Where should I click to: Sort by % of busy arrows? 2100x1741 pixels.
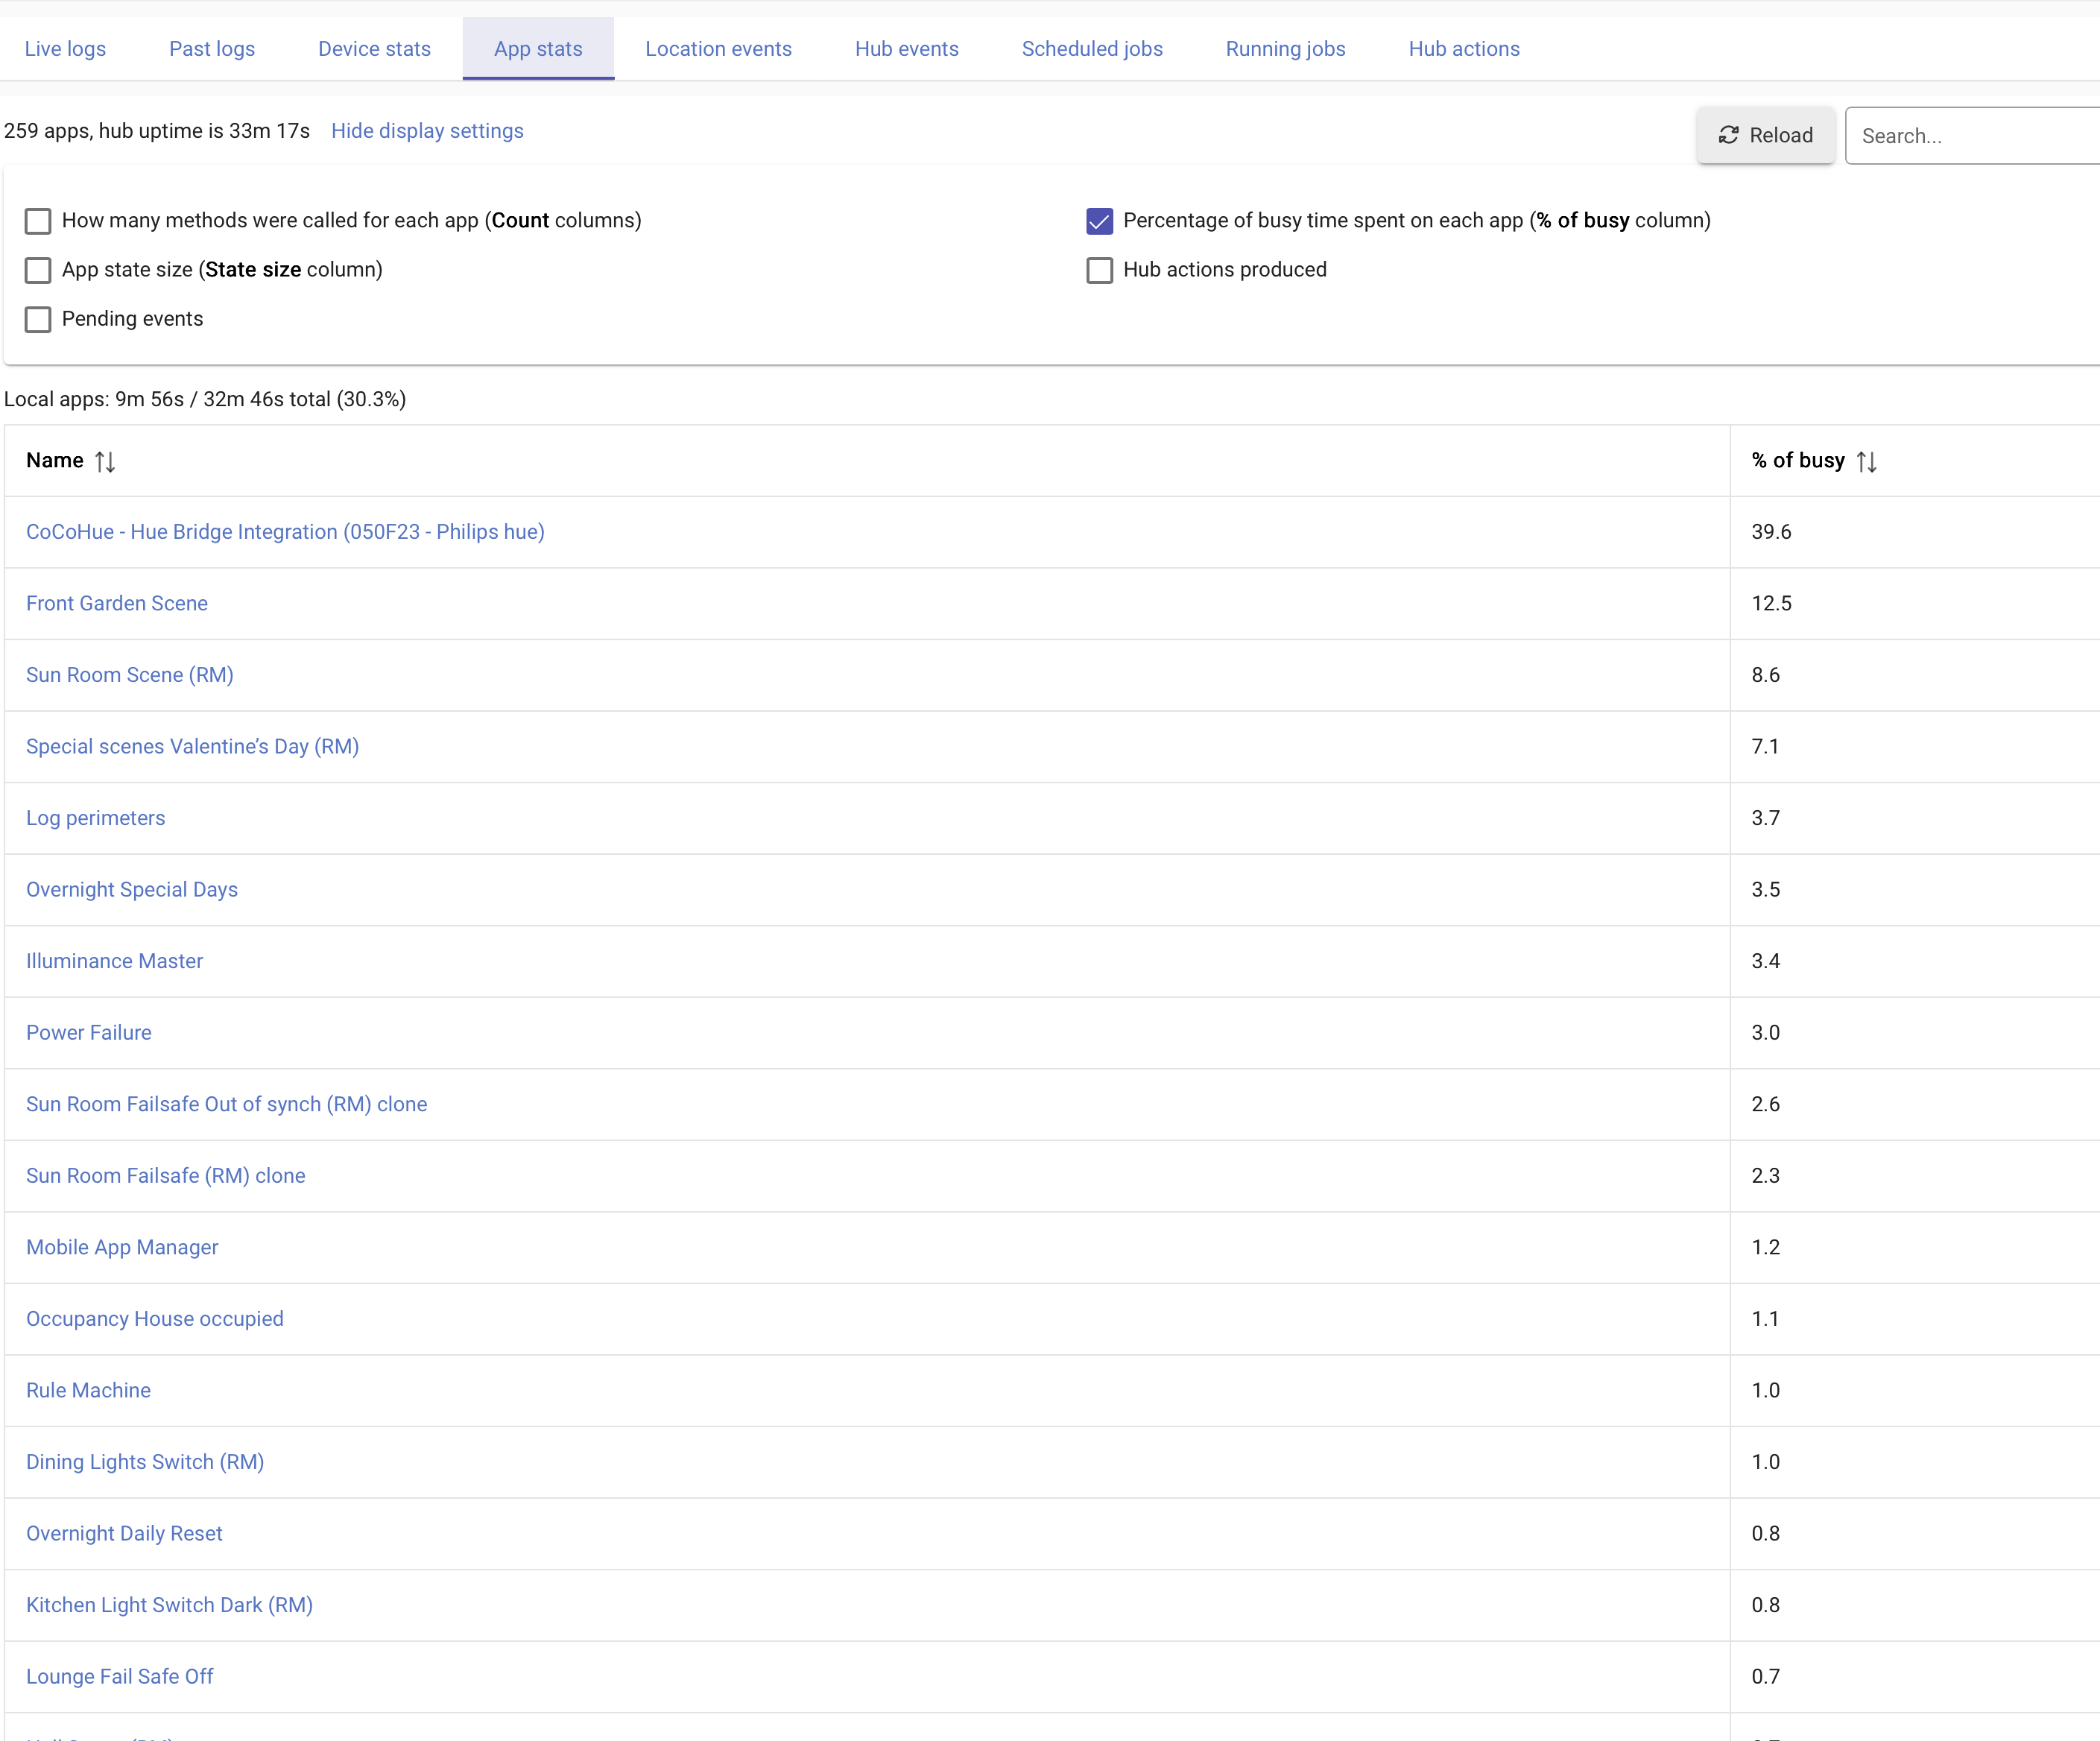click(x=1866, y=461)
